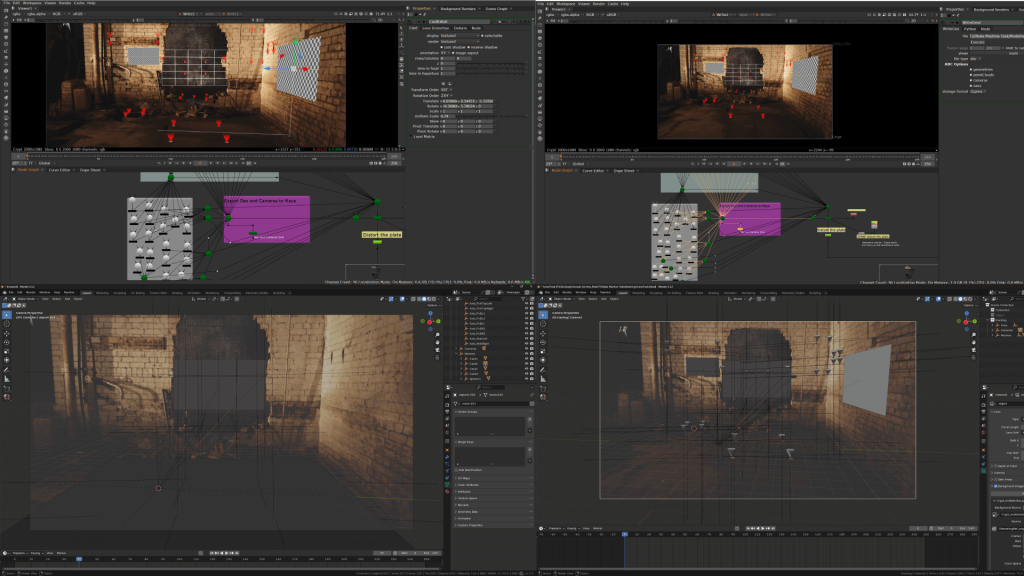Toggle the Add Rest Position checkbox
The width and height of the screenshot is (1024, 576).
pyautogui.click(x=456, y=470)
